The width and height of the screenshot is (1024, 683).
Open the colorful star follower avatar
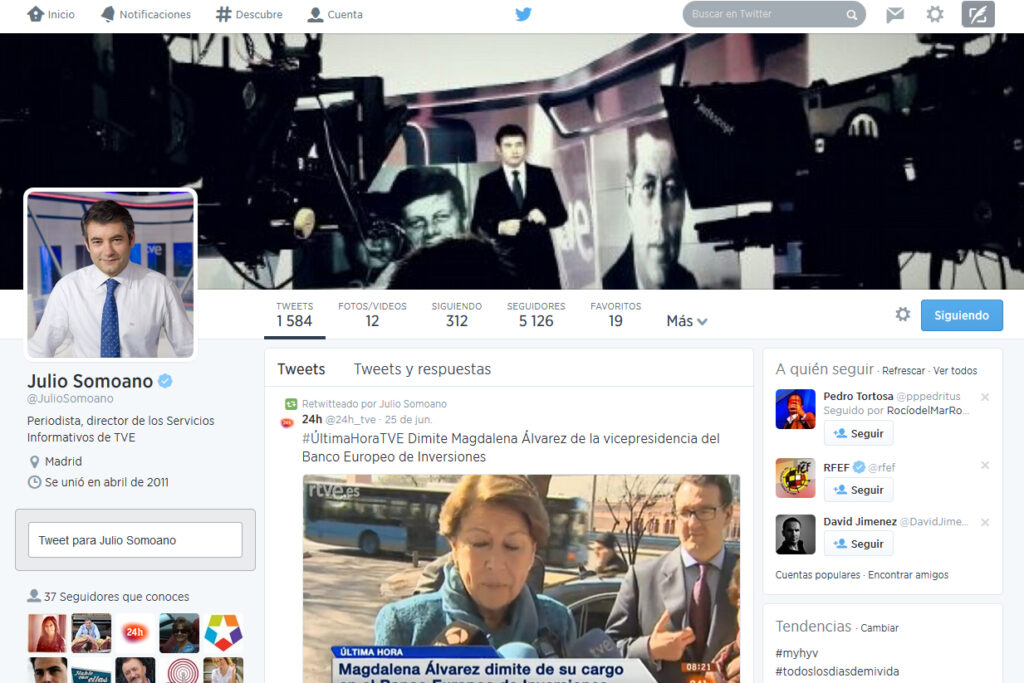[223, 632]
